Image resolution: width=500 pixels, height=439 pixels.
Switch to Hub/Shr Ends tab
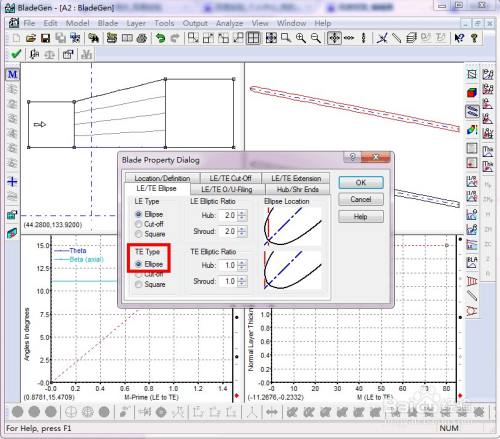(298, 189)
